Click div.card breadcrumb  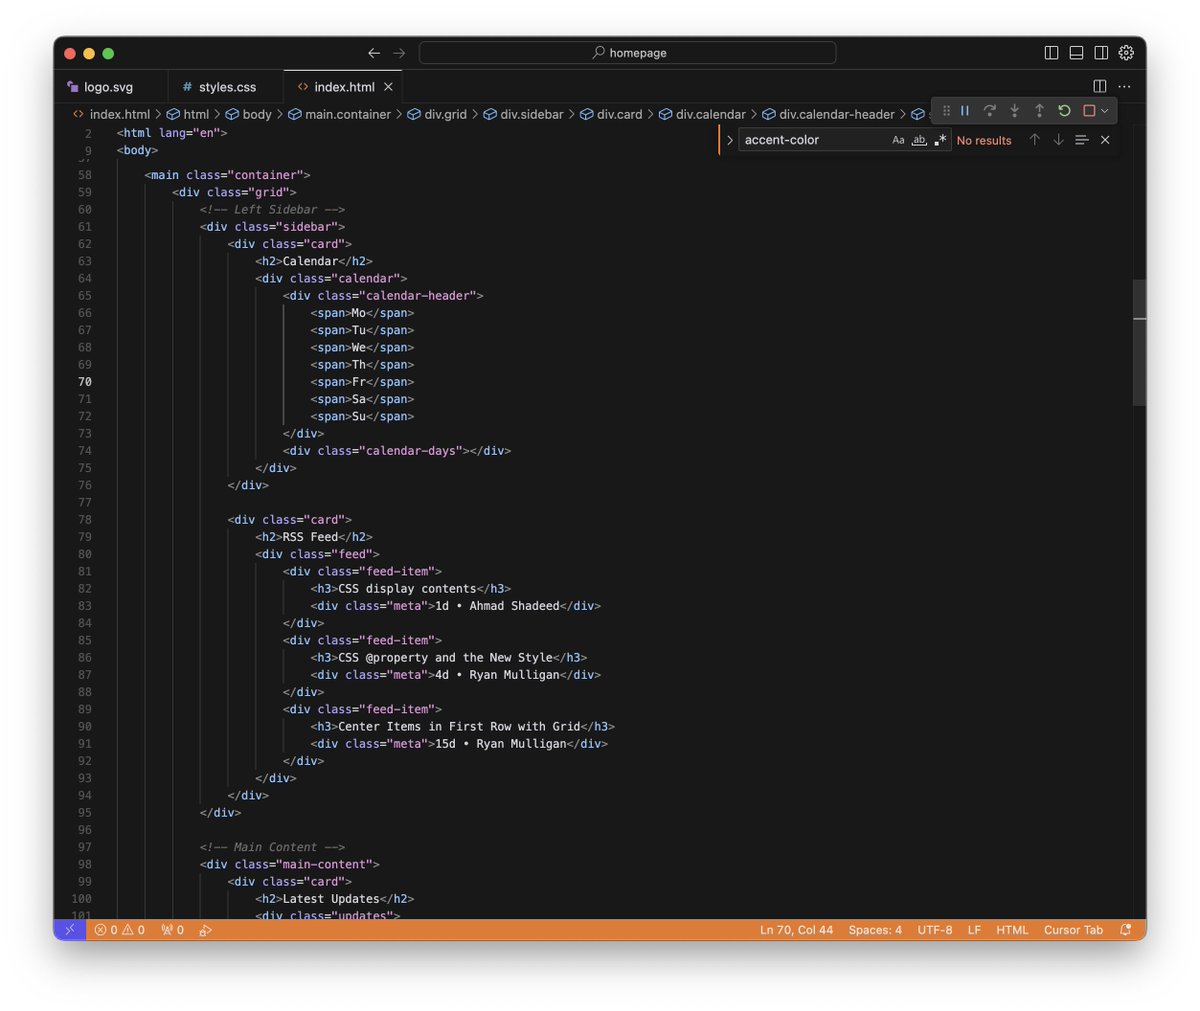click(x=611, y=114)
